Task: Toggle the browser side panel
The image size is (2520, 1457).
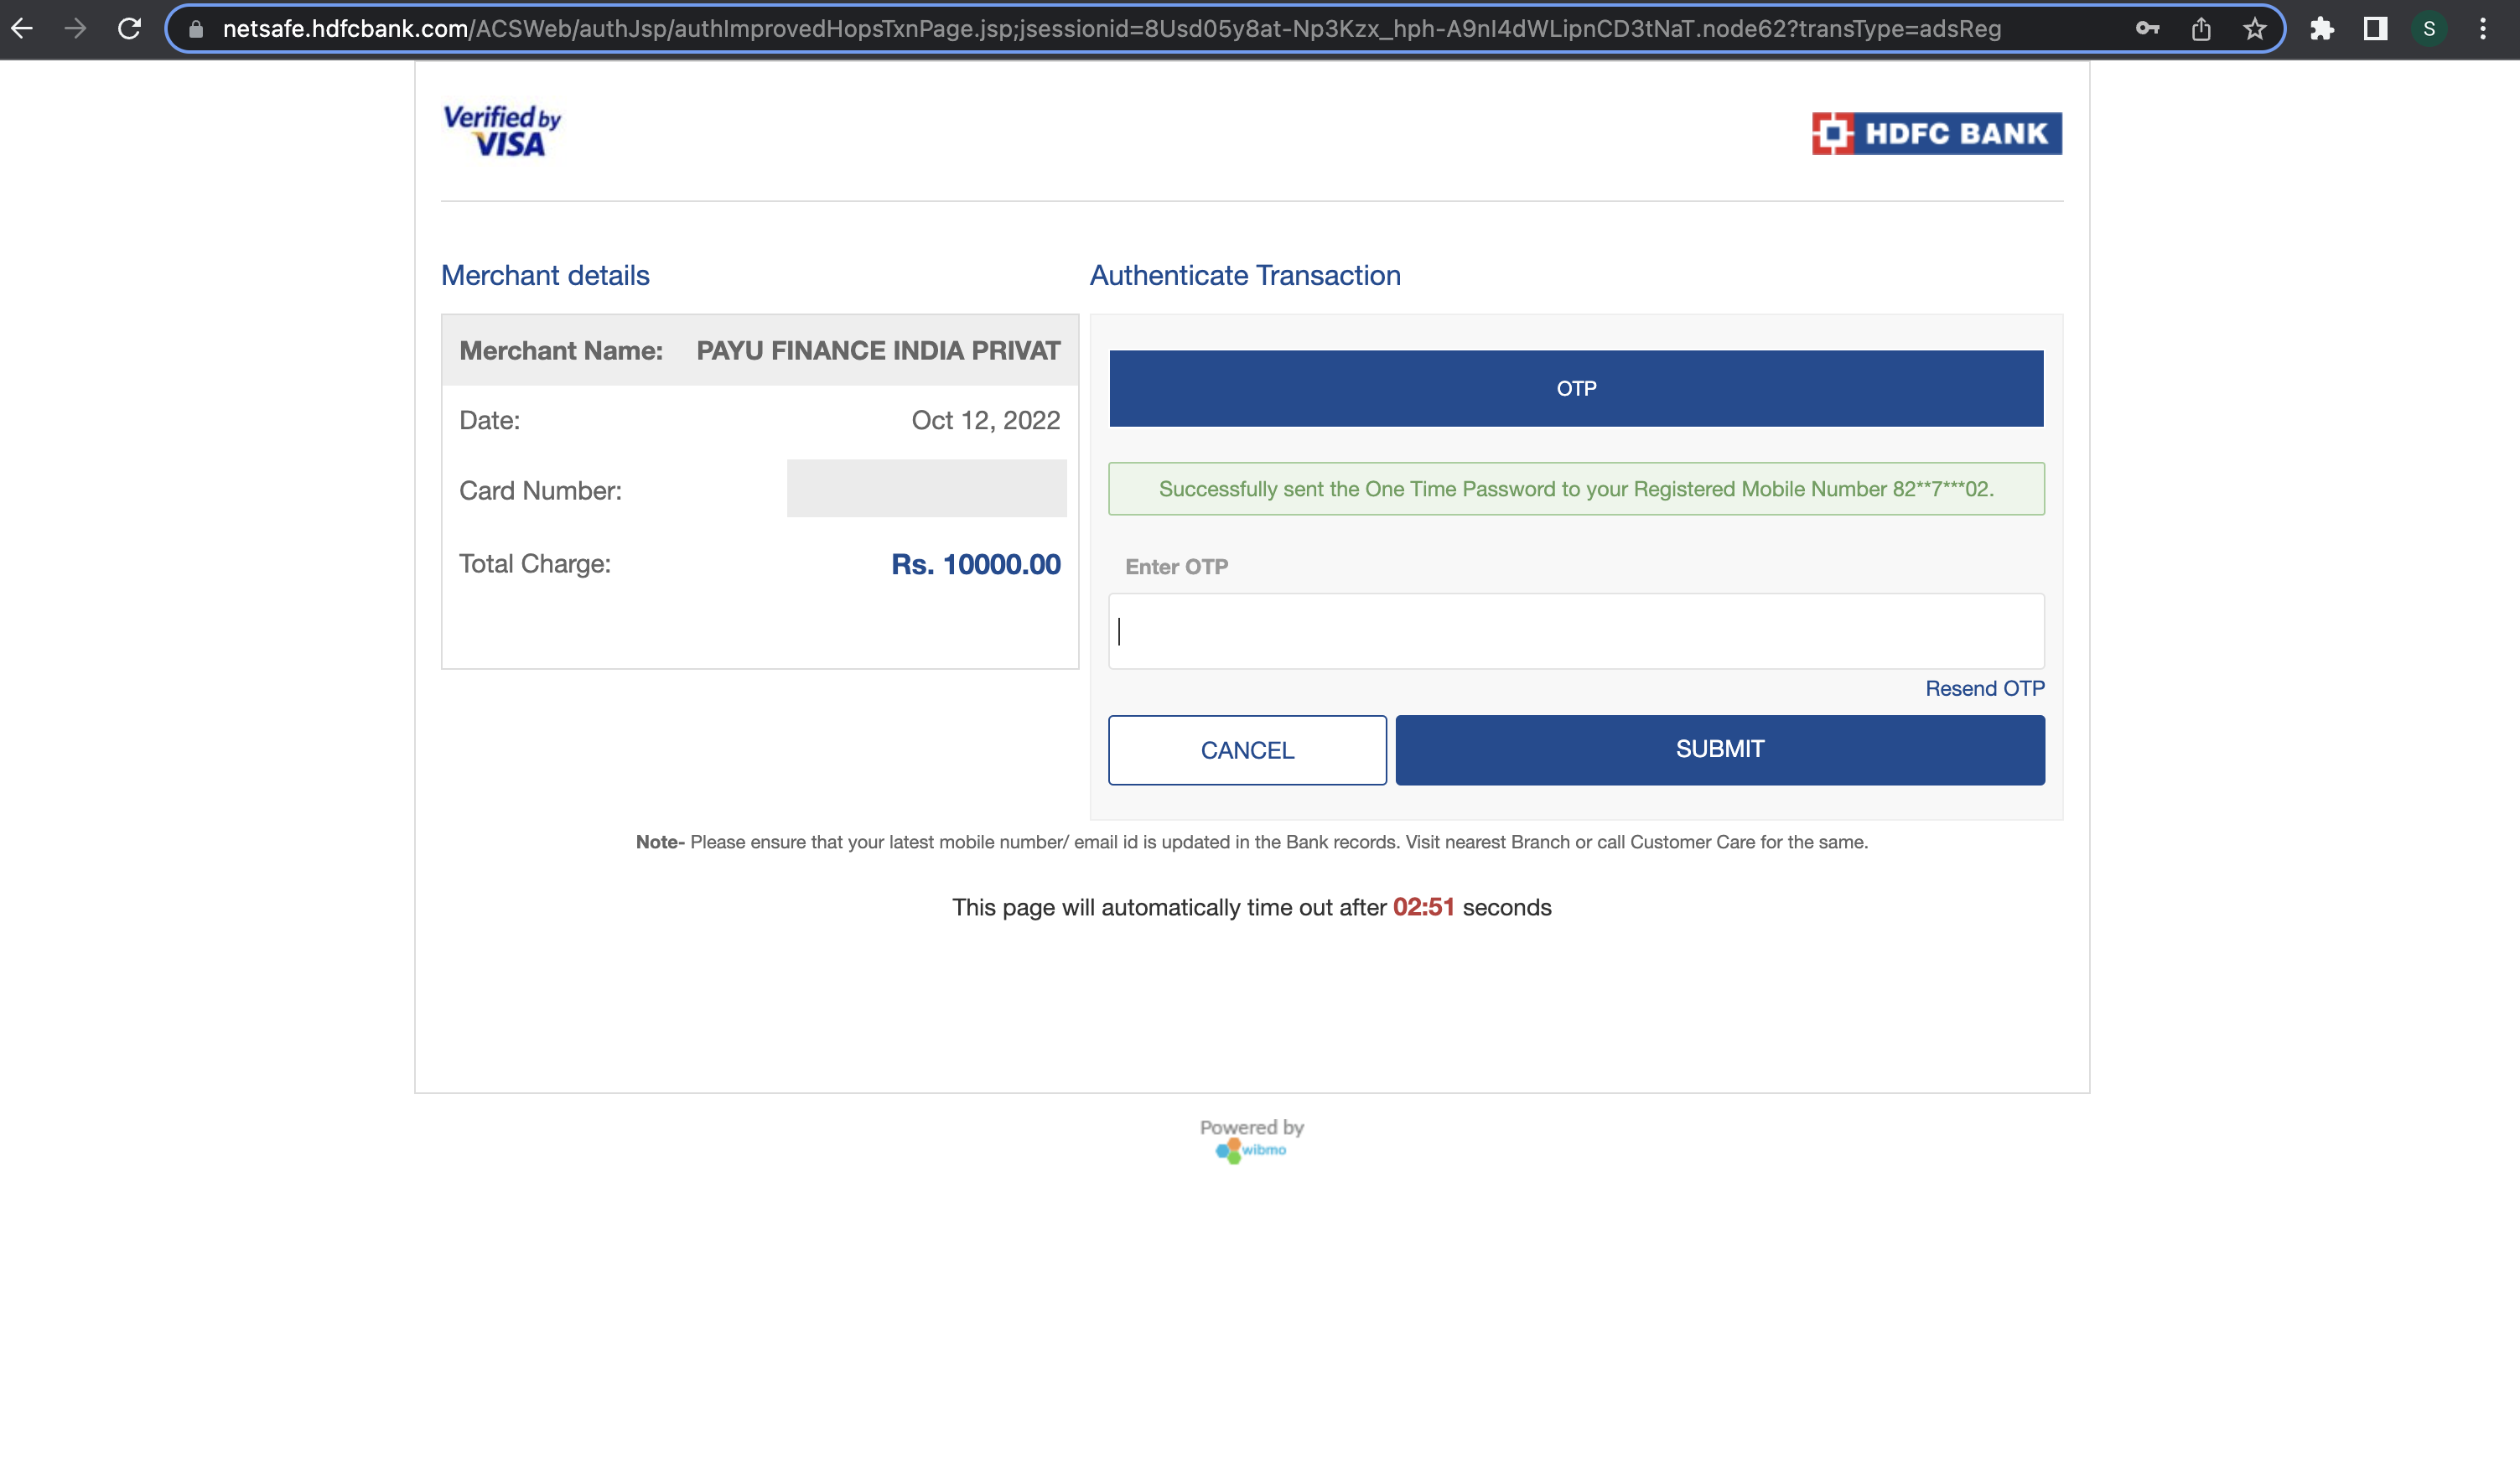Action: [x=2375, y=29]
